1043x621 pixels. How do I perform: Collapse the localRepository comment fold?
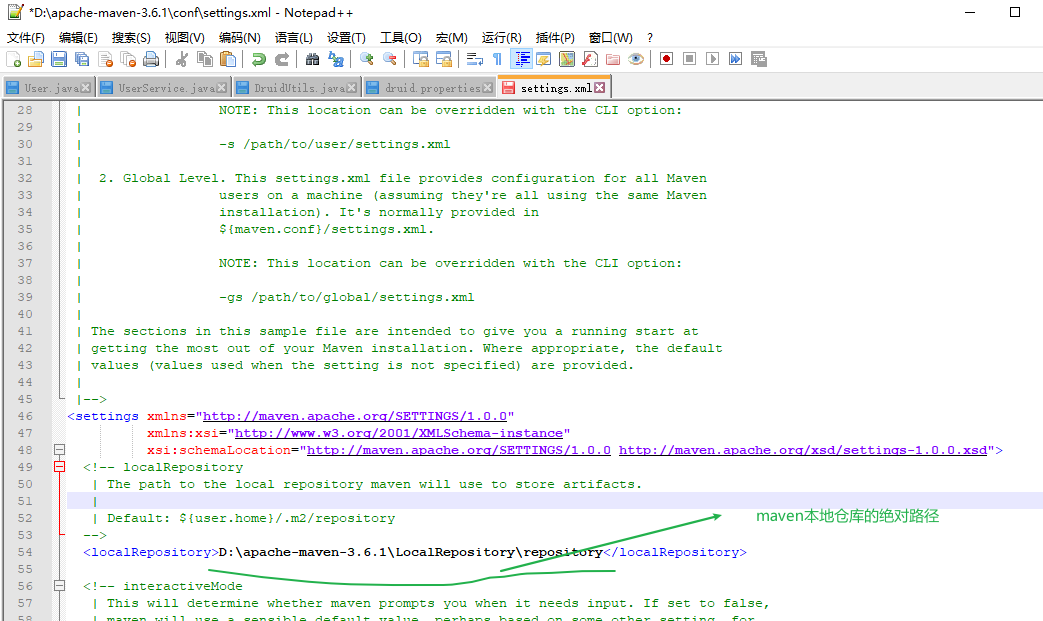tap(59, 467)
